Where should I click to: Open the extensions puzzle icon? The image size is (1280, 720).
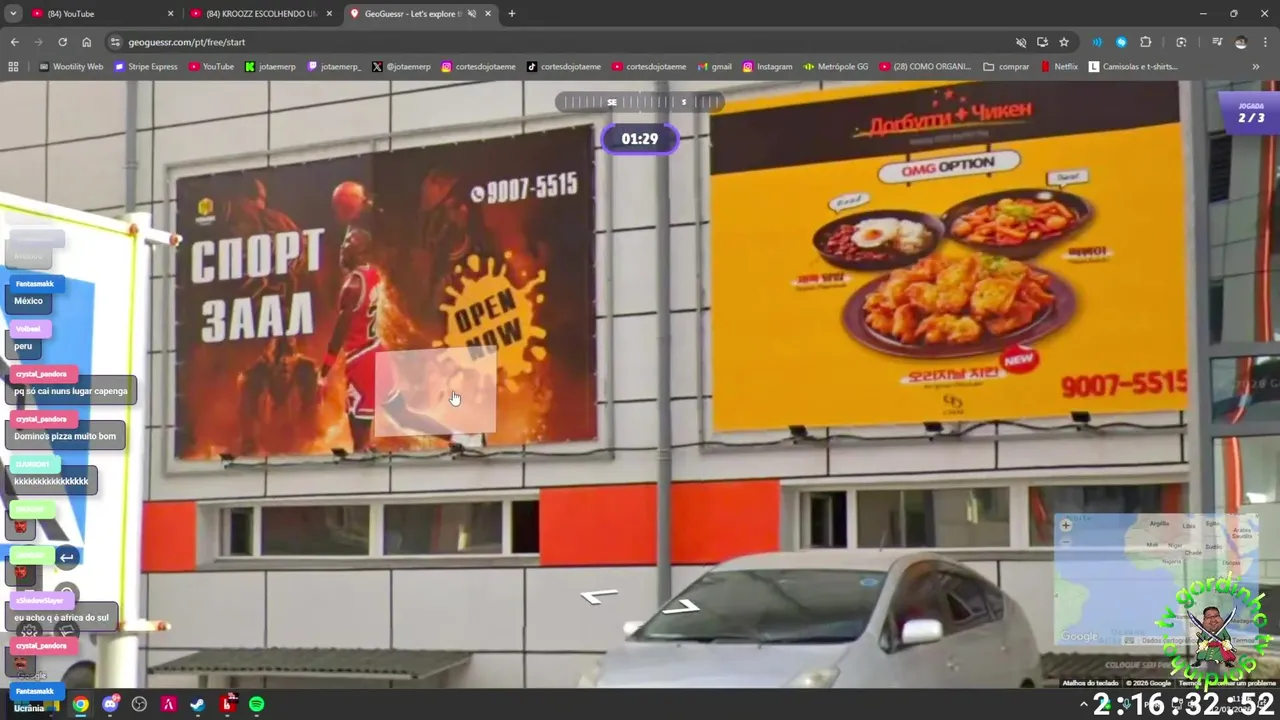[1146, 42]
